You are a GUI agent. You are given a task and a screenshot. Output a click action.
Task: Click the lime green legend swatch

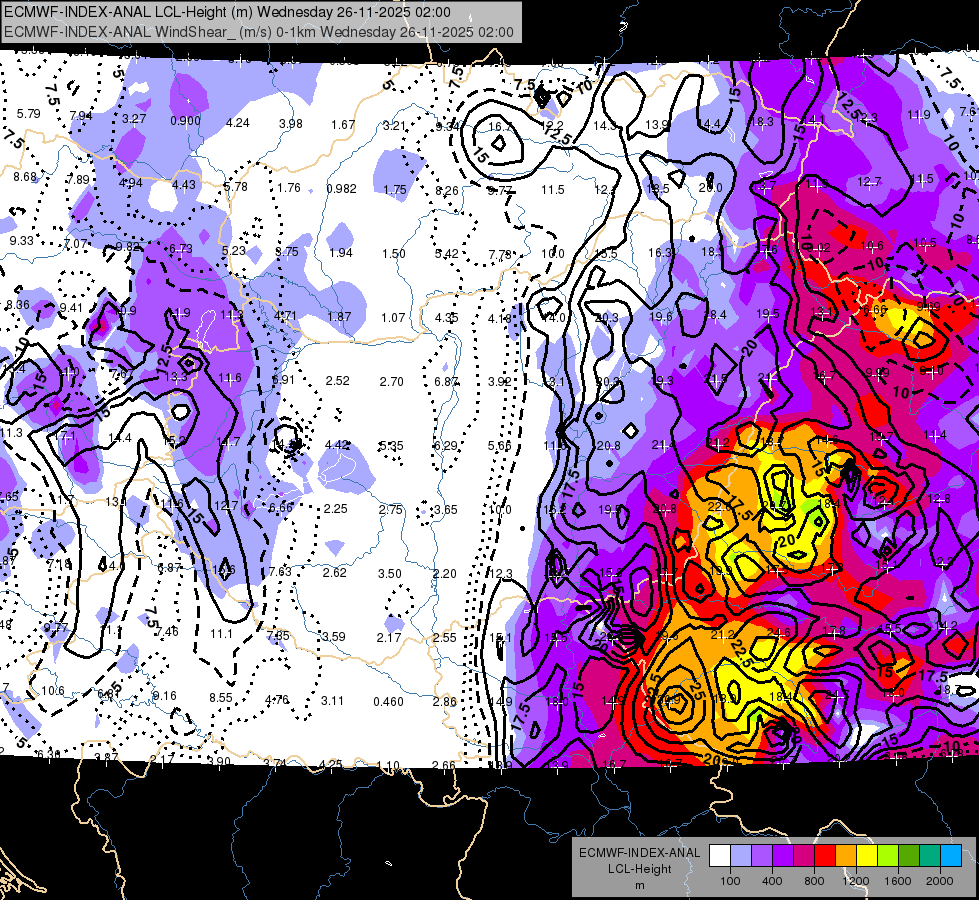(x=888, y=856)
